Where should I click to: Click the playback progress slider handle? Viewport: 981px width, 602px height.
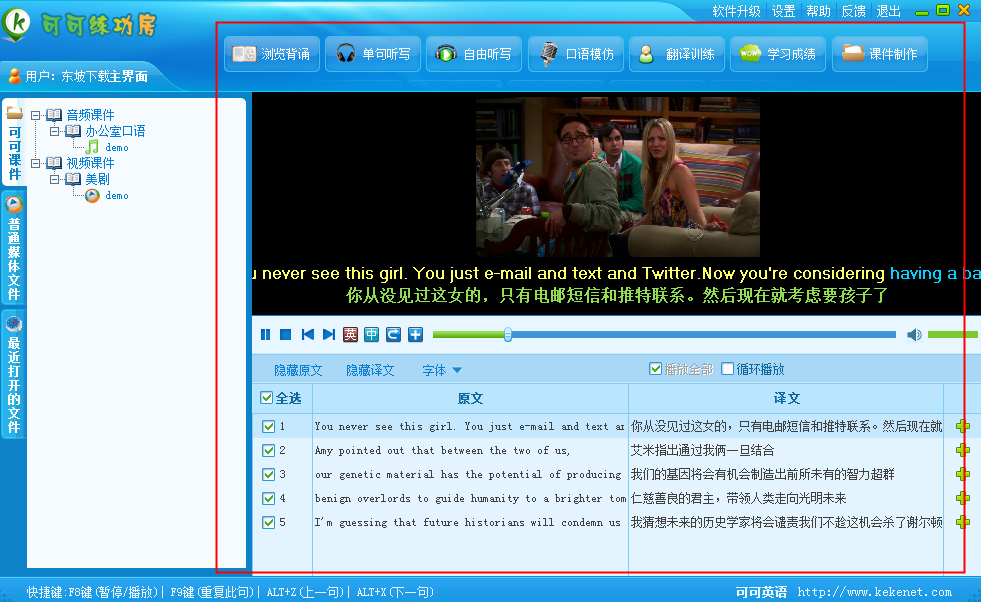pos(508,335)
